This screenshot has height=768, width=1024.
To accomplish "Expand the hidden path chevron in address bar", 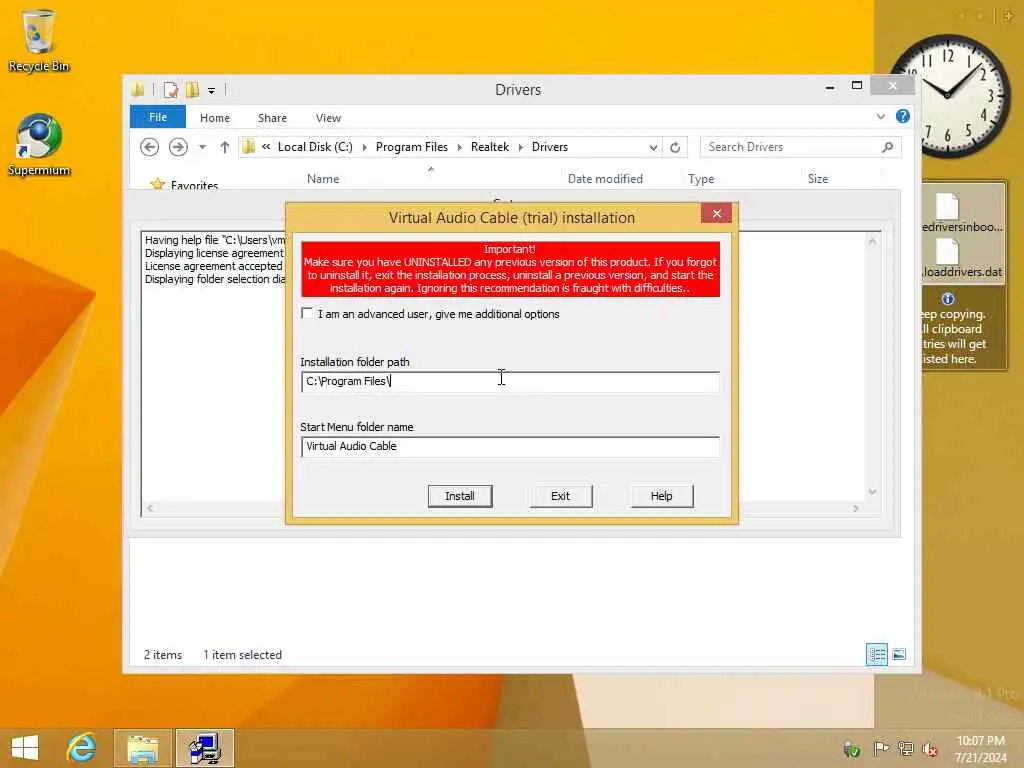I will click(266, 147).
